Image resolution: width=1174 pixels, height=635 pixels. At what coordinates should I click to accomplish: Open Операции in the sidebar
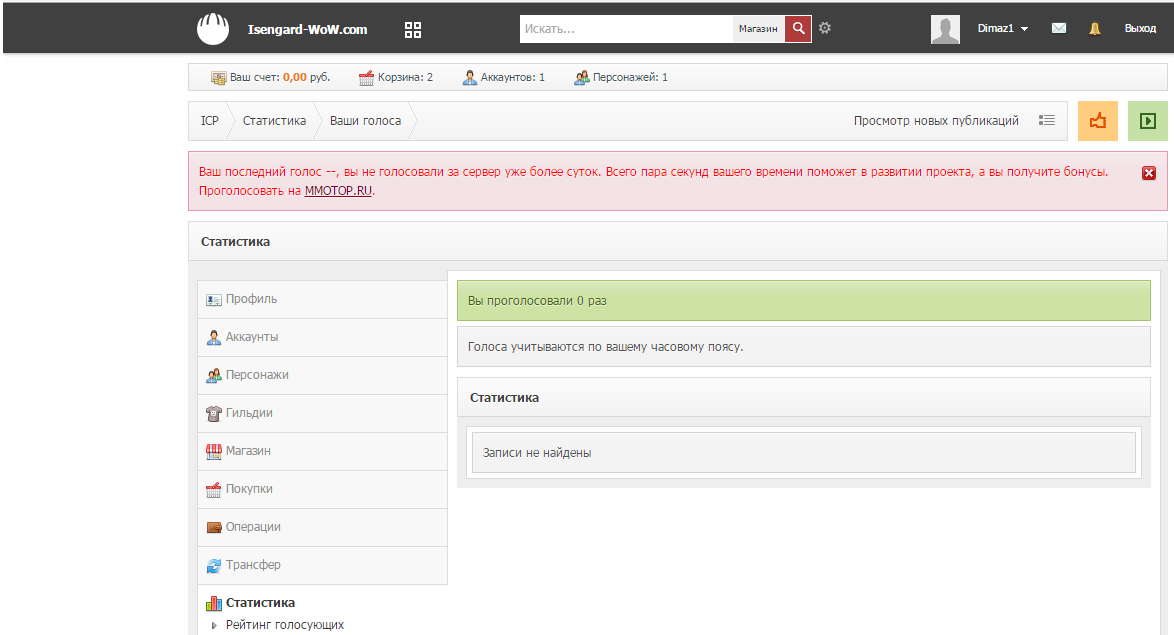(322, 527)
